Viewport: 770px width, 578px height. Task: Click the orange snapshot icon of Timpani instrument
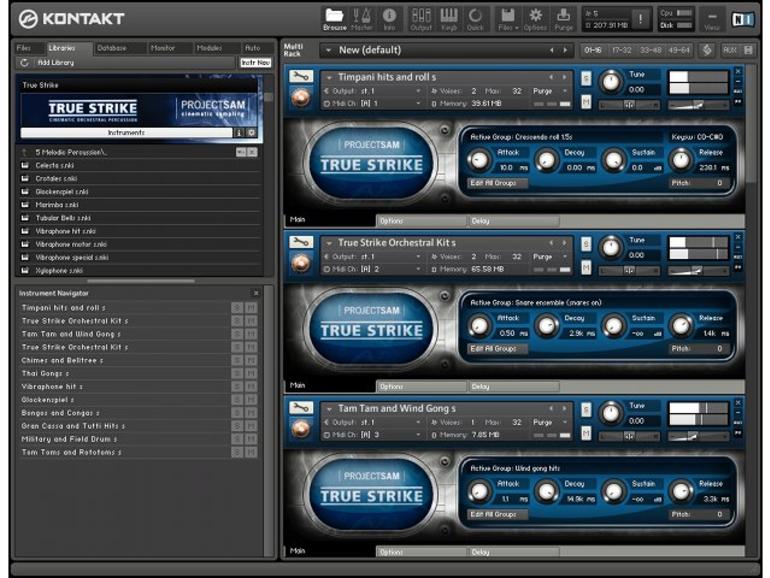click(301, 97)
